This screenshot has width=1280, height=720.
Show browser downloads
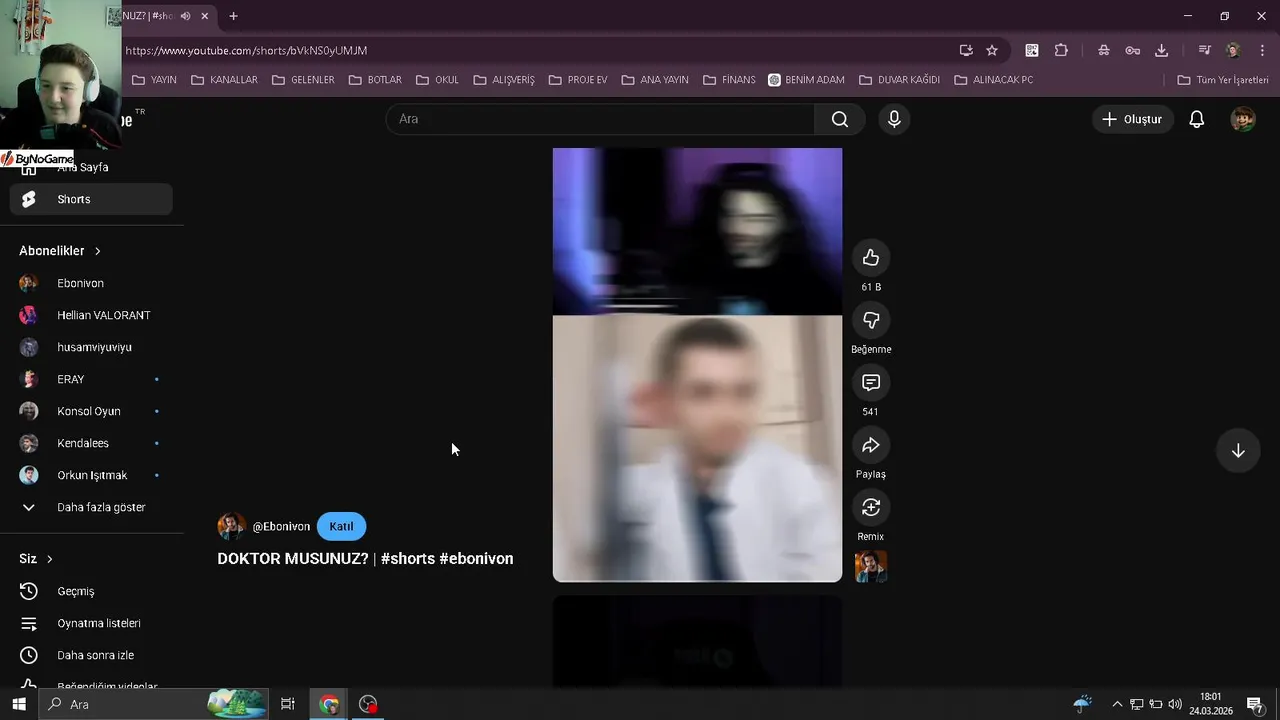(x=1161, y=50)
